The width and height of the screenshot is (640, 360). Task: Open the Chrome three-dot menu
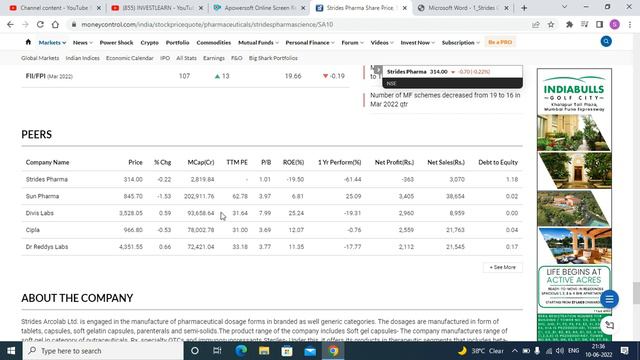(x=630, y=24)
